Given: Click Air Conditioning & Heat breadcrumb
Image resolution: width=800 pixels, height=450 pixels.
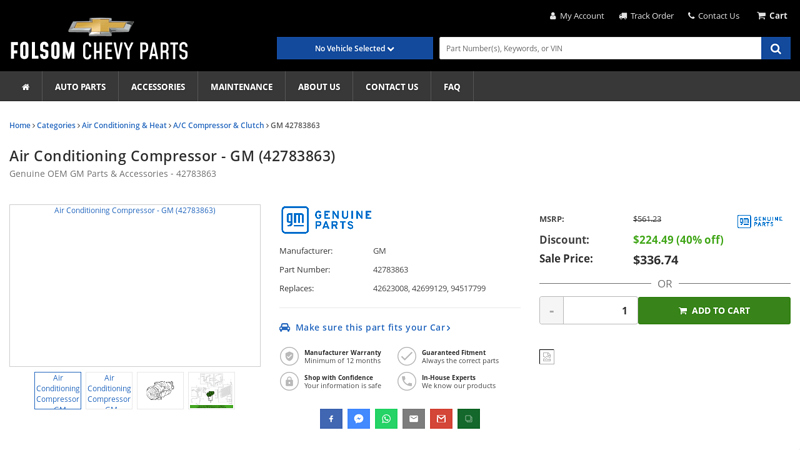Looking at the screenshot, I should (x=124, y=126).
